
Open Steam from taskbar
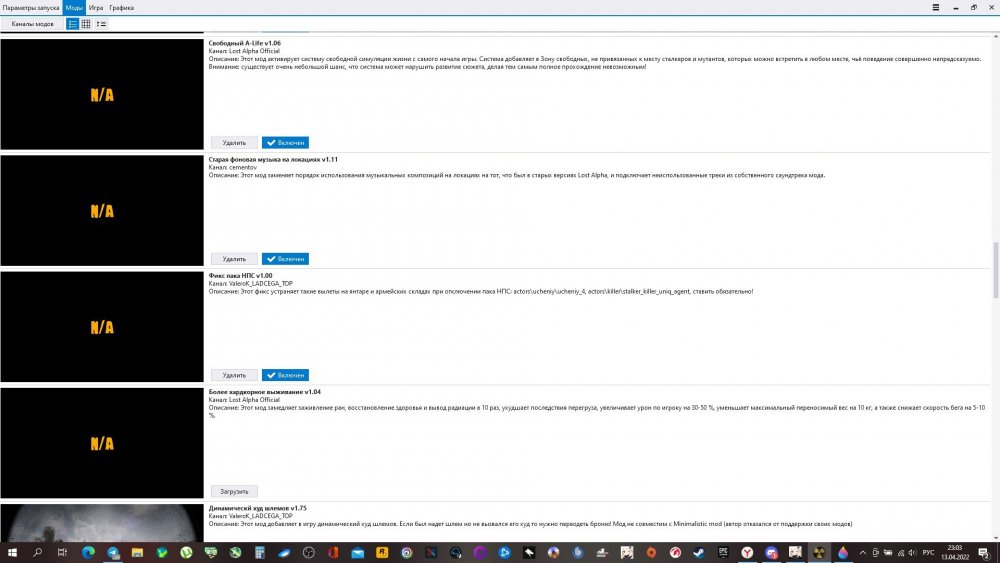tap(700, 552)
